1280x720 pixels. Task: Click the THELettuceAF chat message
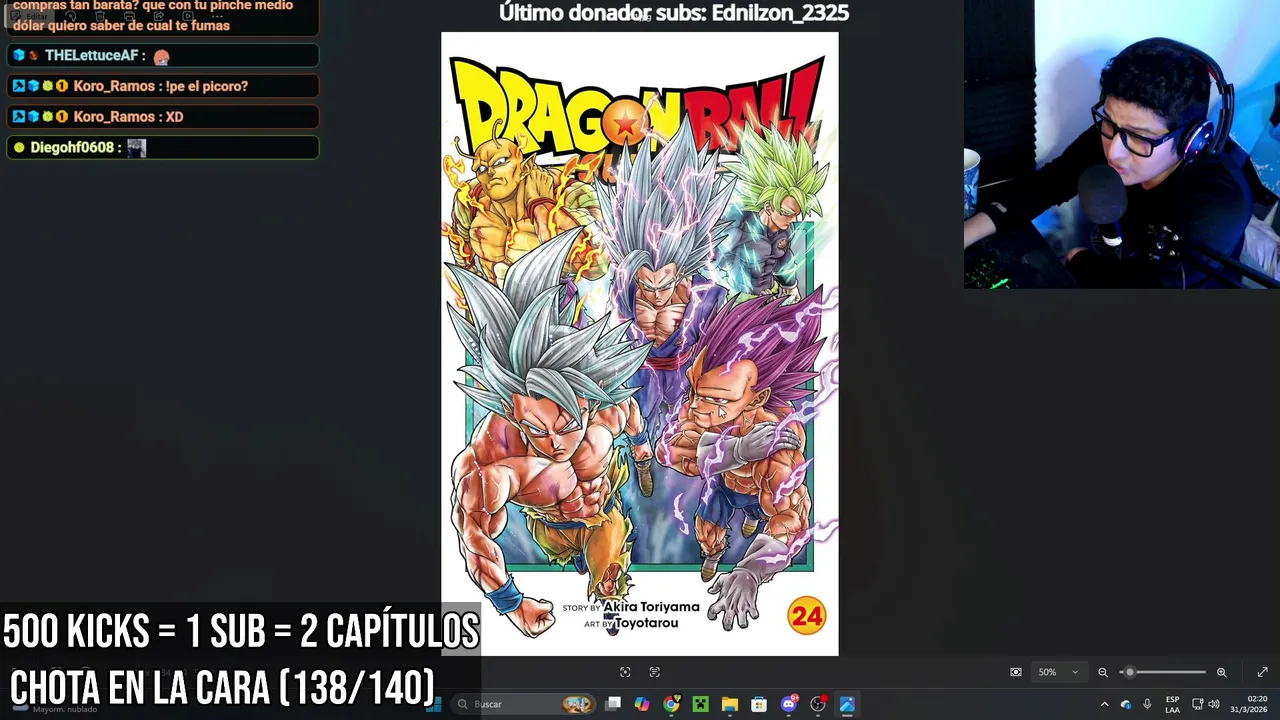(x=162, y=56)
